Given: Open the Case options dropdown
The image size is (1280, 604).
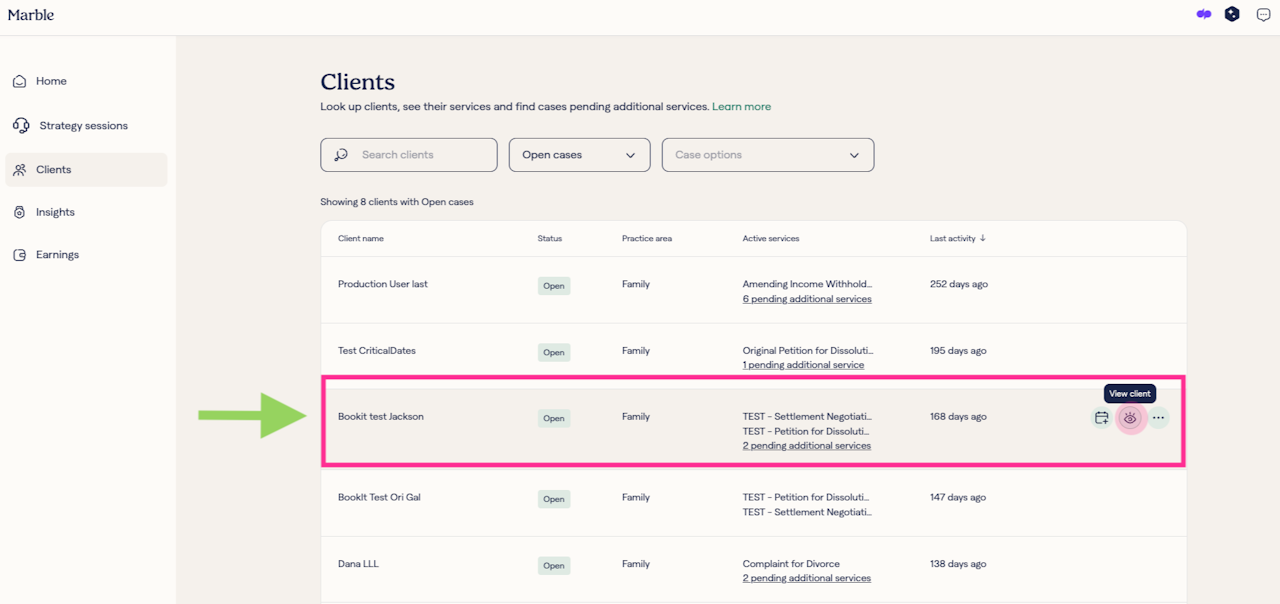Looking at the screenshot, I should tap(767, 155).
